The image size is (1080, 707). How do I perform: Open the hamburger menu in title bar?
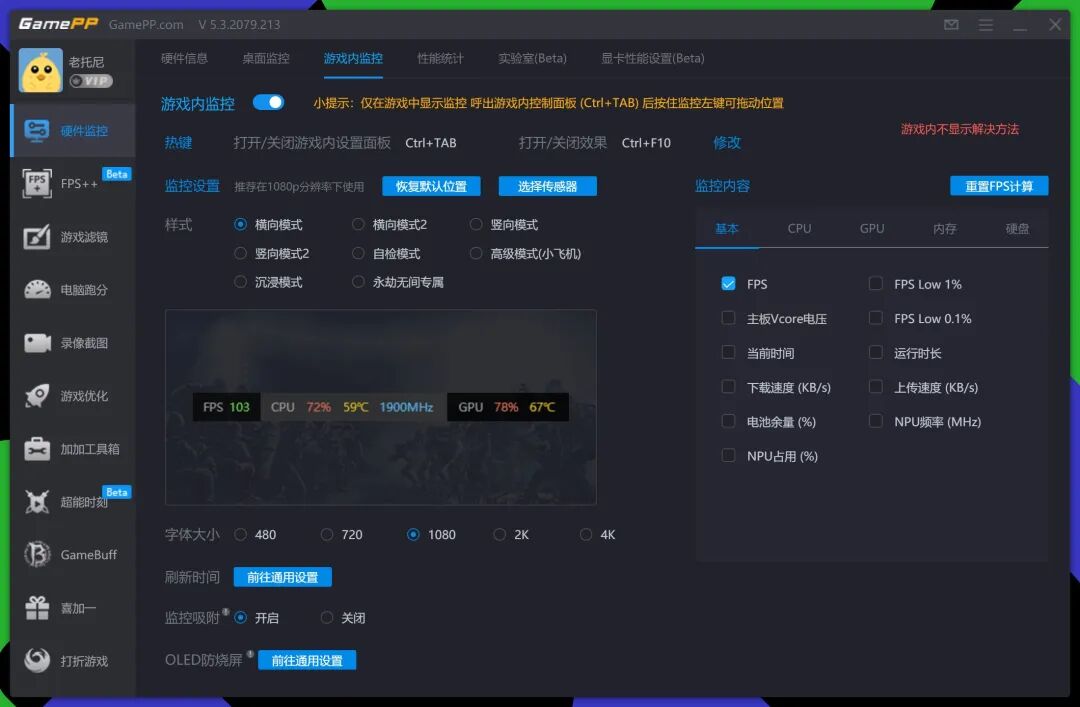(x=986, y=25)
